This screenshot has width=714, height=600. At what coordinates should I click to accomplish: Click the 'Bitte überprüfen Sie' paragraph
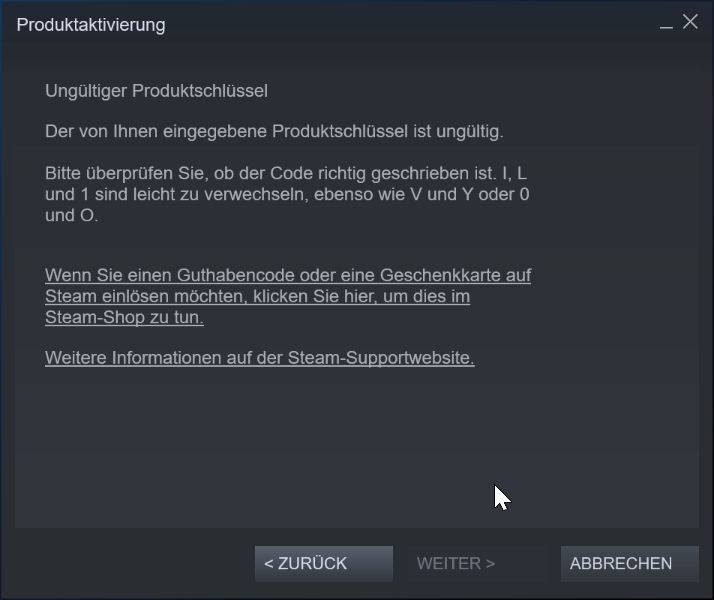[287, 194]
